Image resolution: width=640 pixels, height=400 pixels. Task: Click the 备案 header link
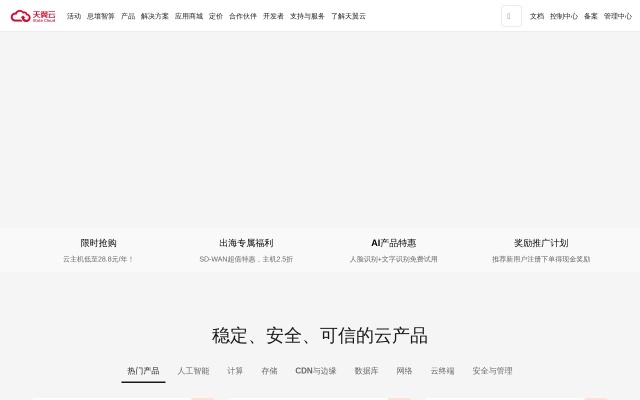(591, 16)
